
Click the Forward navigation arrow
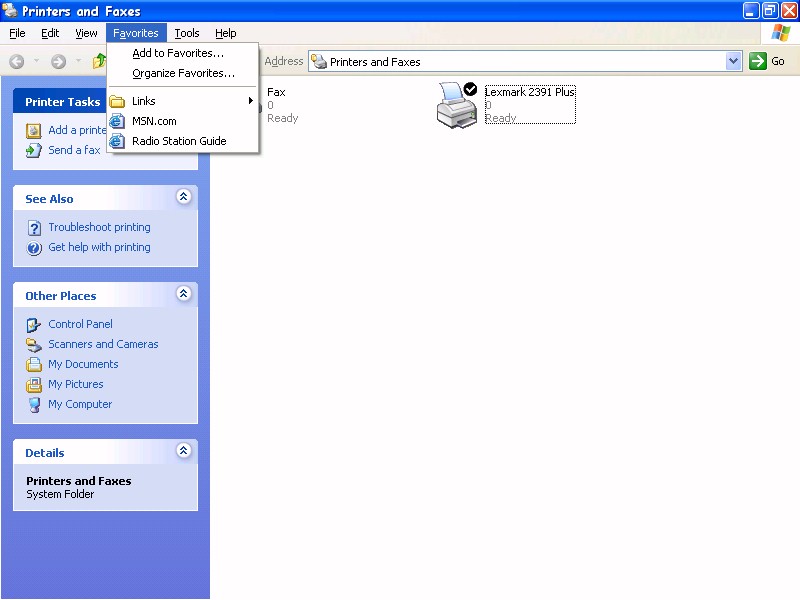tap(59, 62)
